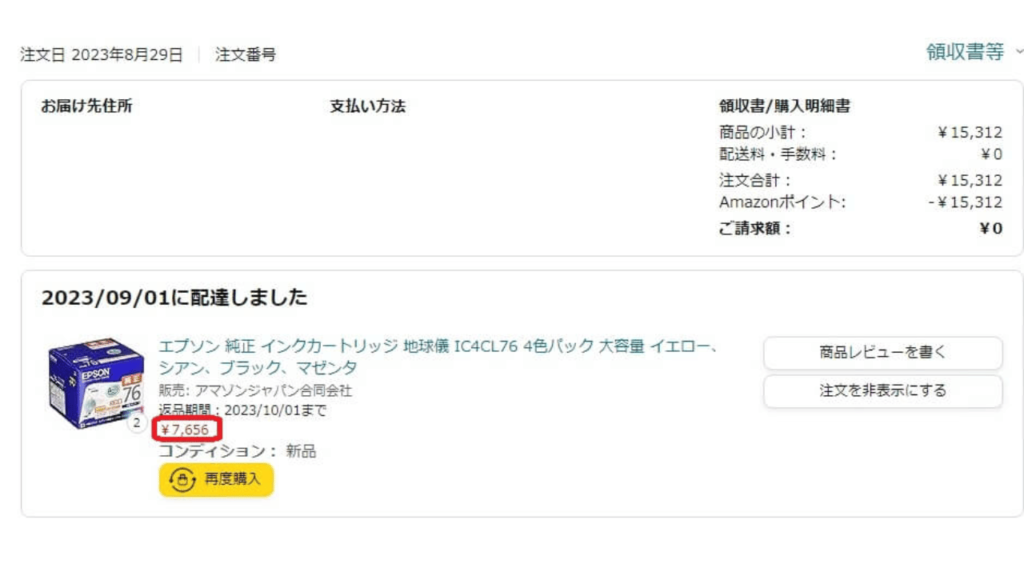Click the ご請求額 total line
The width and height of the screenshot is (1024, 576).
click(861, 229)
